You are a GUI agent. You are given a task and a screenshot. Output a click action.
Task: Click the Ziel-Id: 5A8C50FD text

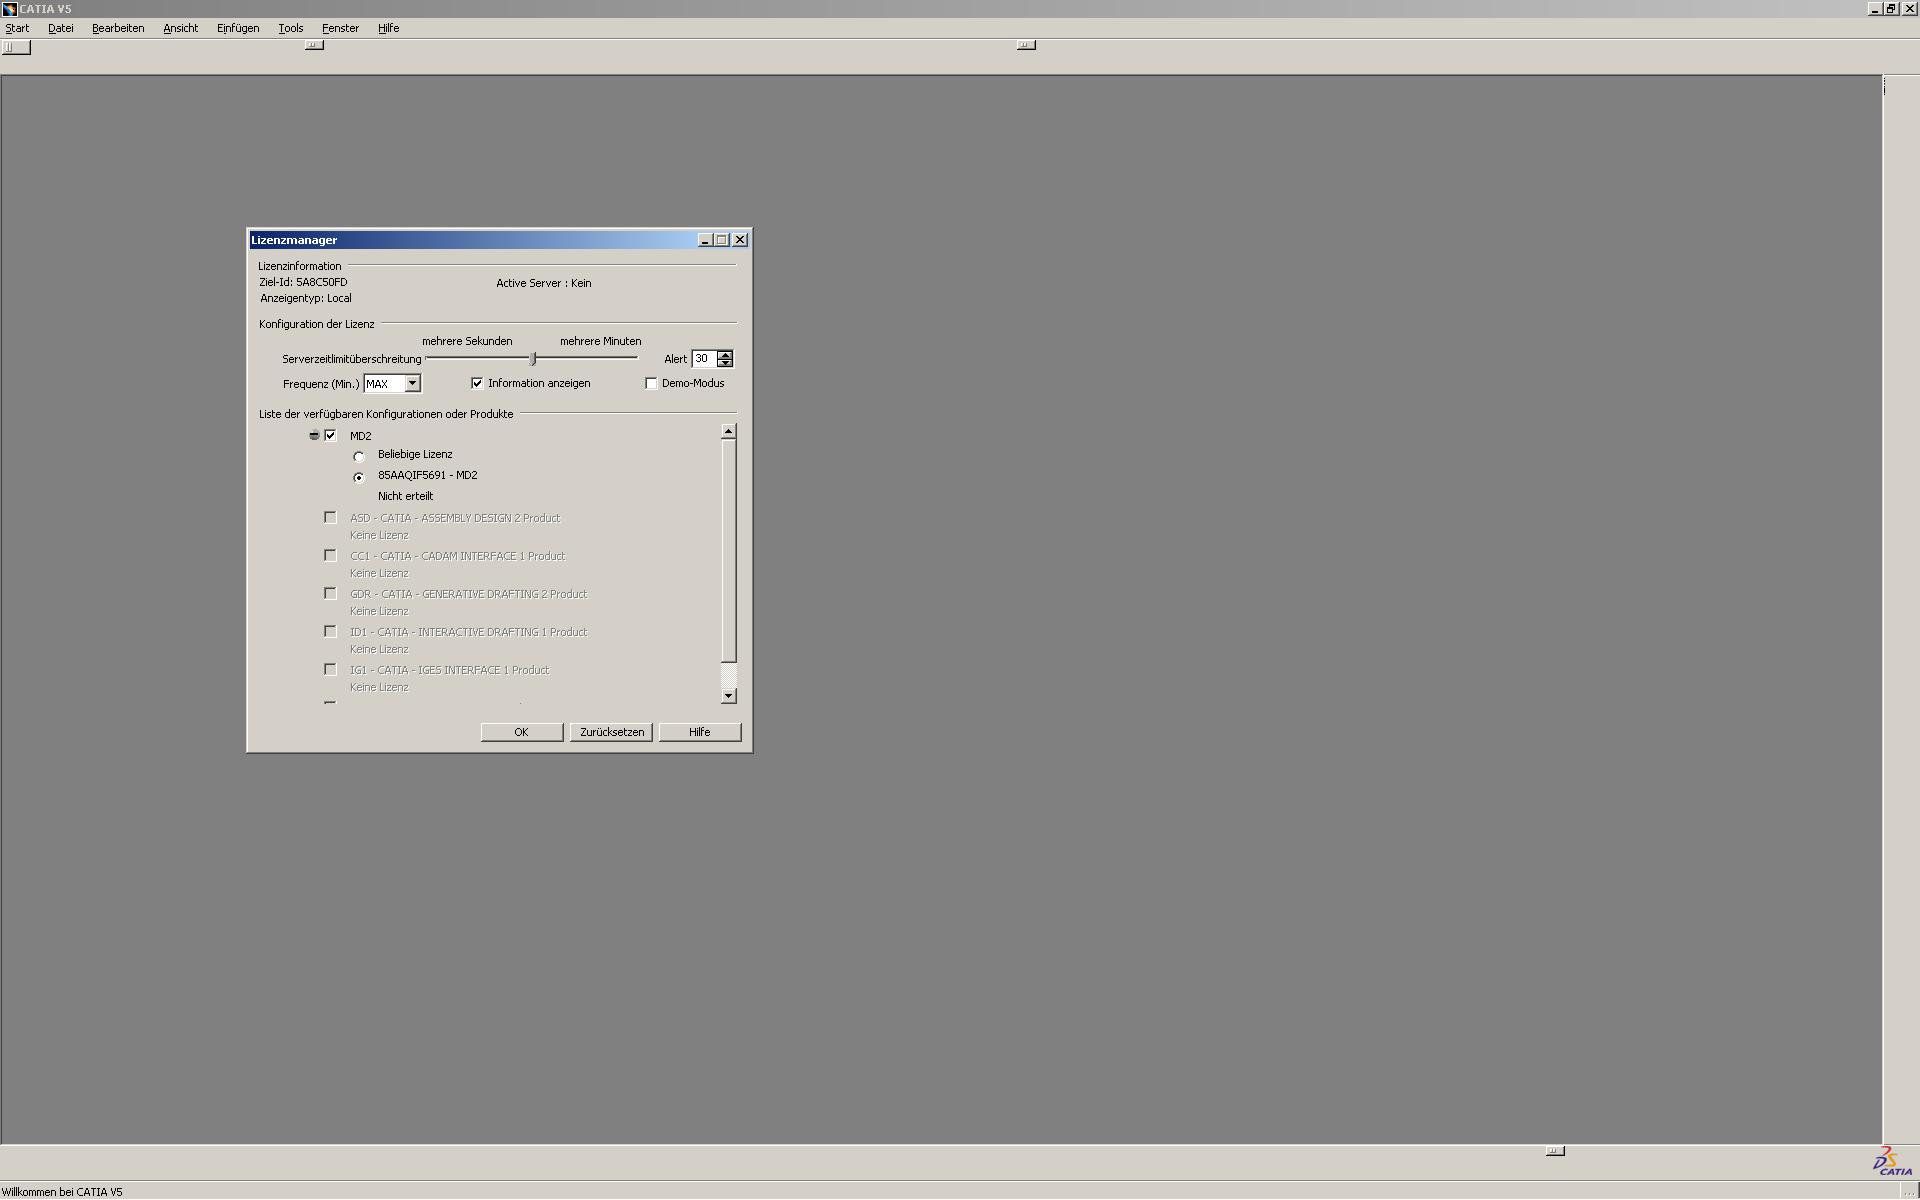point(303,282)
